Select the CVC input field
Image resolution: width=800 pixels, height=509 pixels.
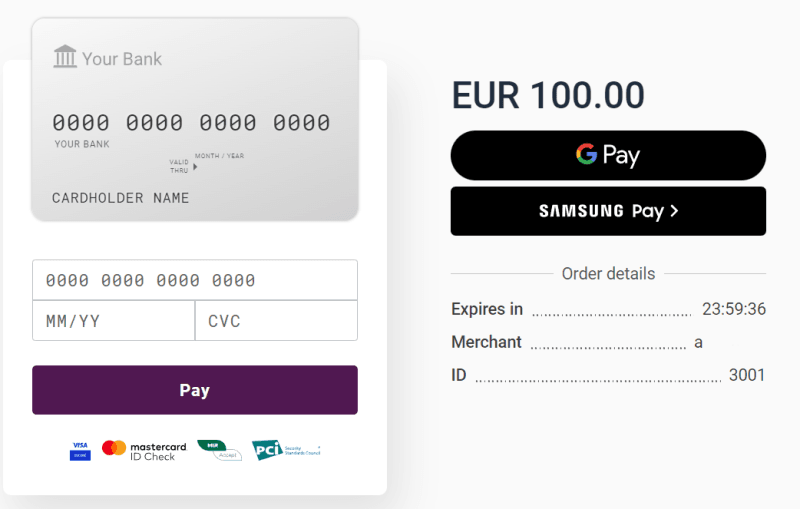click(x=276, y=321)
